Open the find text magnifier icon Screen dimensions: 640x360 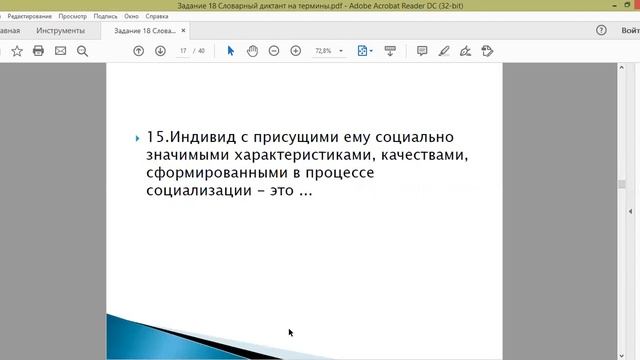point(82,51)
